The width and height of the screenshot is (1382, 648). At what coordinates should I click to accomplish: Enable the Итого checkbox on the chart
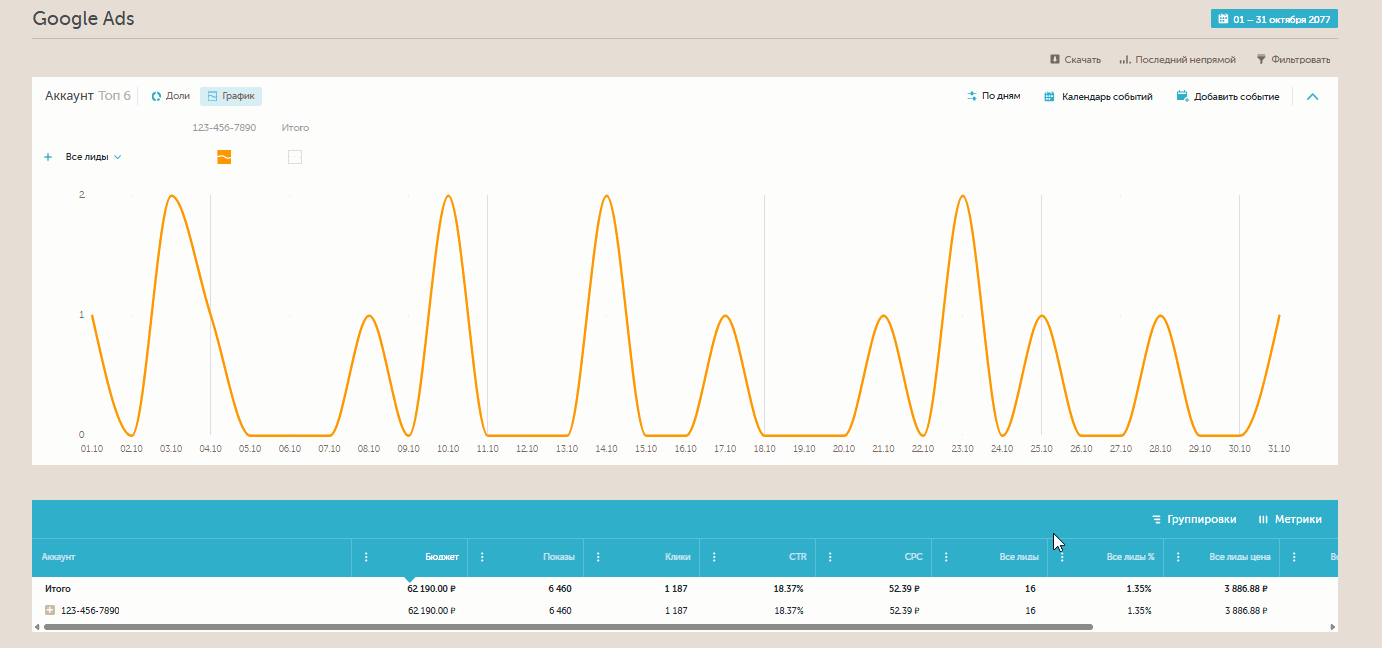(x=295, y=157)
